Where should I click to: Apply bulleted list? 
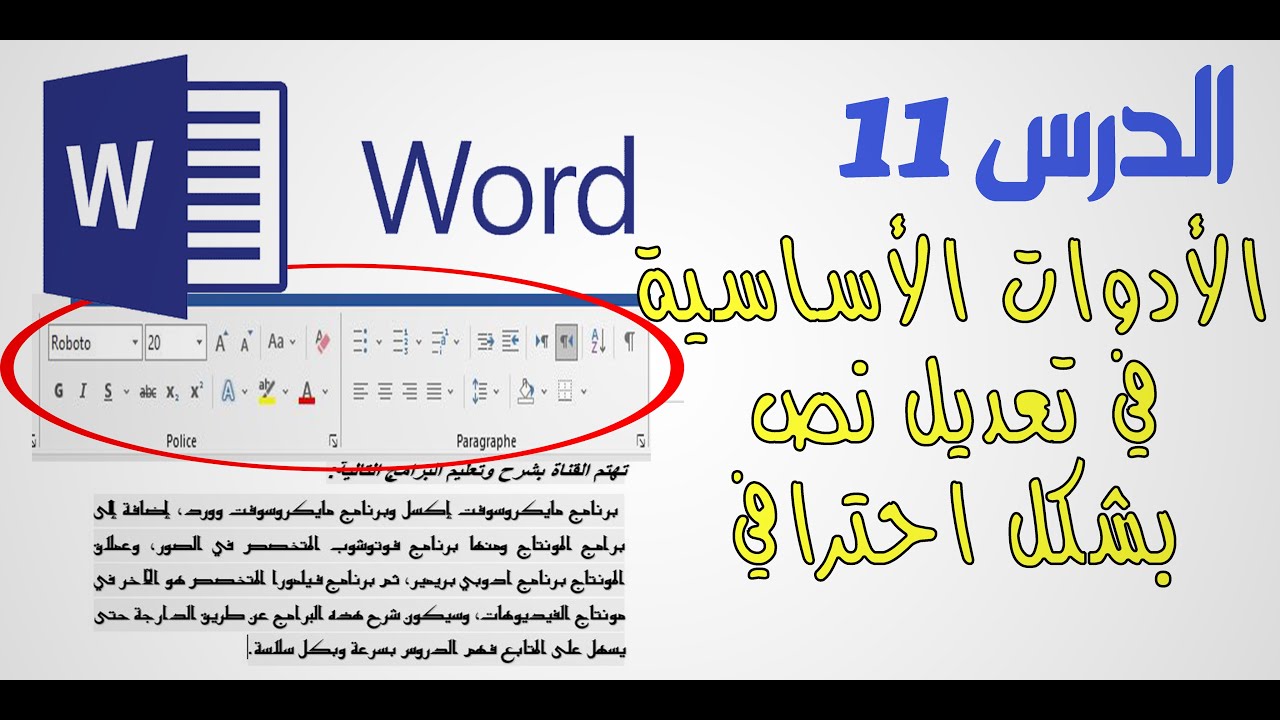[x=360, y=343]
